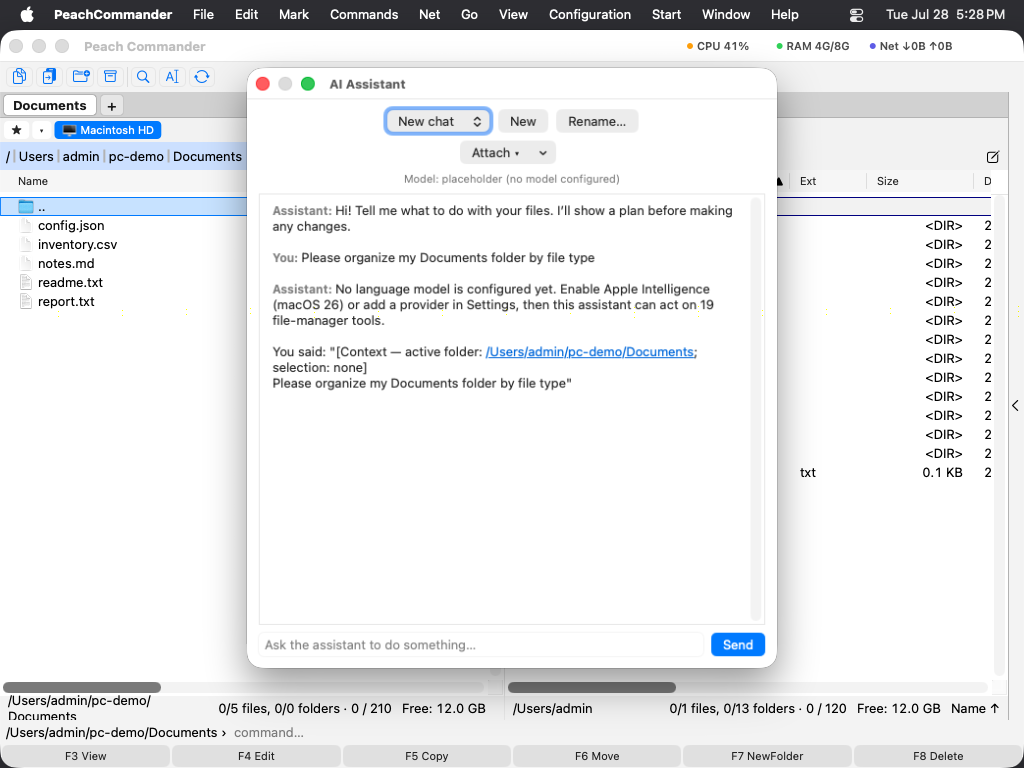Image resolution: width=1024 pixels, height=768 pixels.
Task: Click the F4 Edit button
Action: (256, 756)
